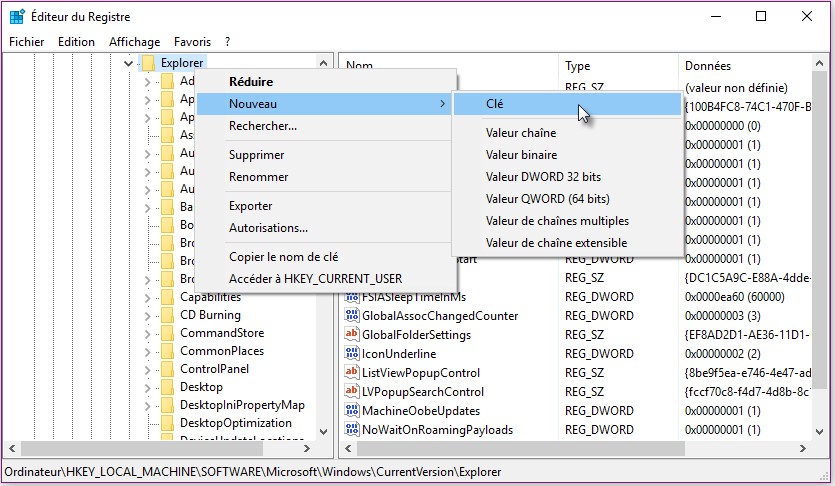Click the ListViewPopupControl string value icon
Image resolution: width=835 pixels, height=486 pixels.
352,373
